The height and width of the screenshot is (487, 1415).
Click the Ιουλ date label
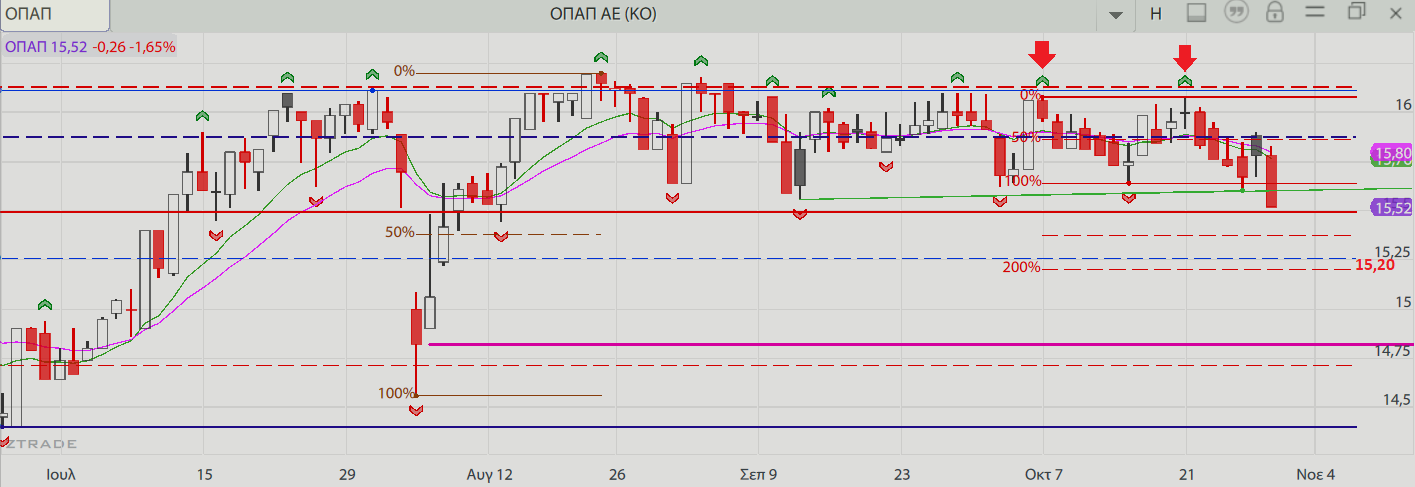[x=61, y=474]
